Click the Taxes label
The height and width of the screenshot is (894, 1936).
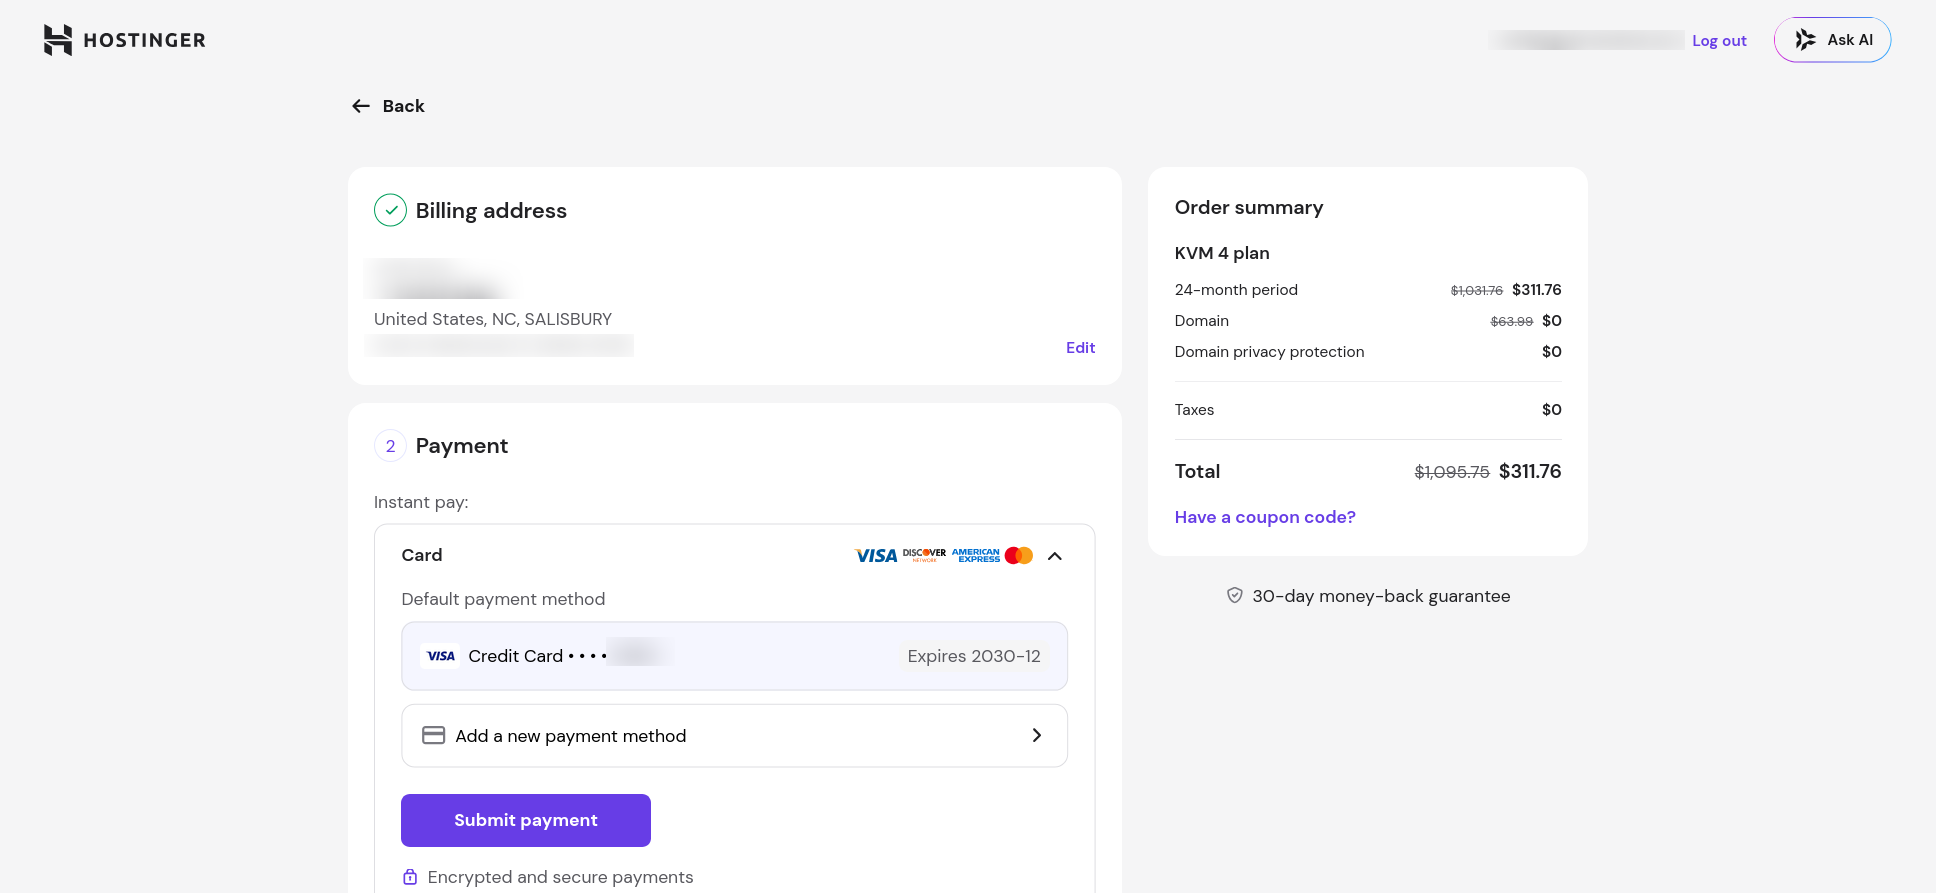pos(1194,410)
